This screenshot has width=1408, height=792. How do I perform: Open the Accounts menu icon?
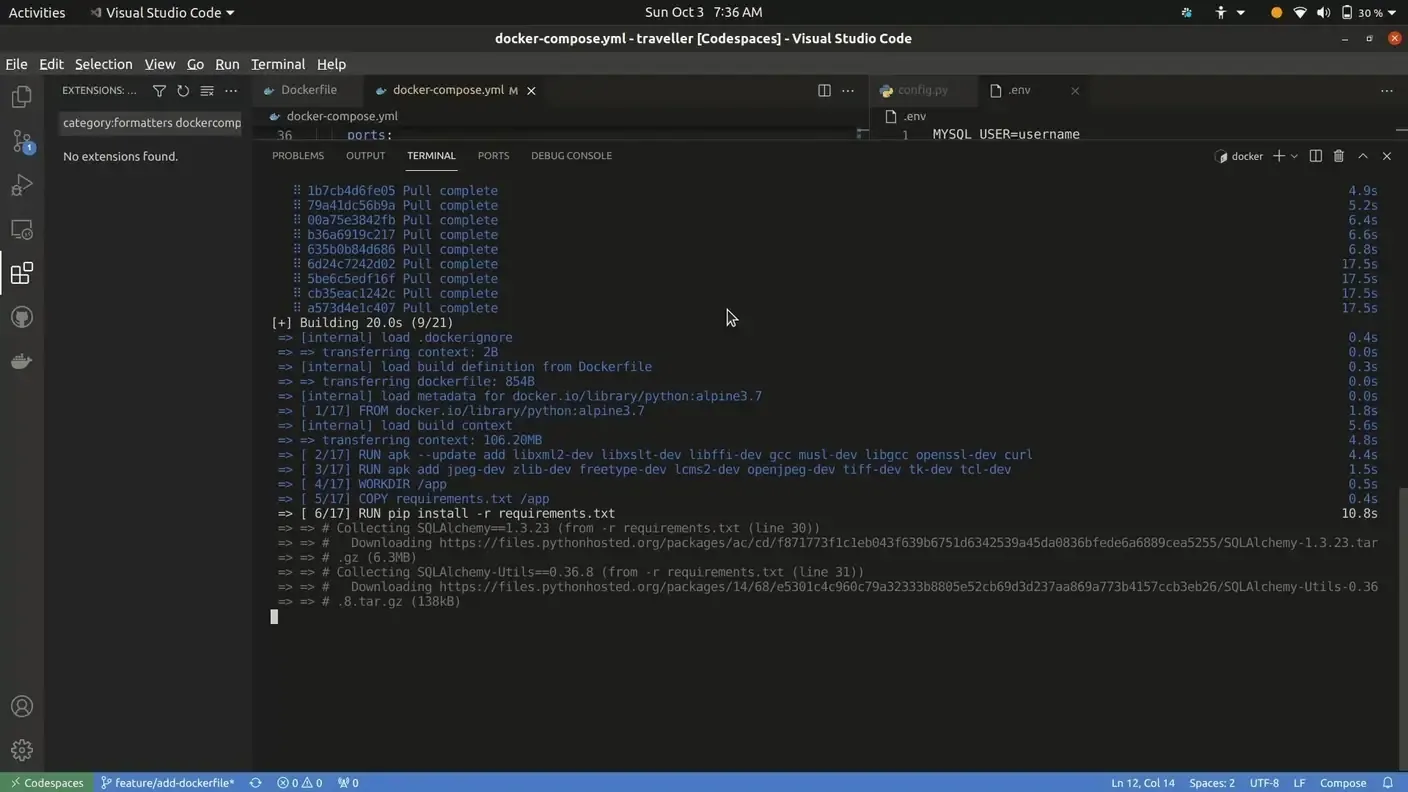[x=21, y=706]
